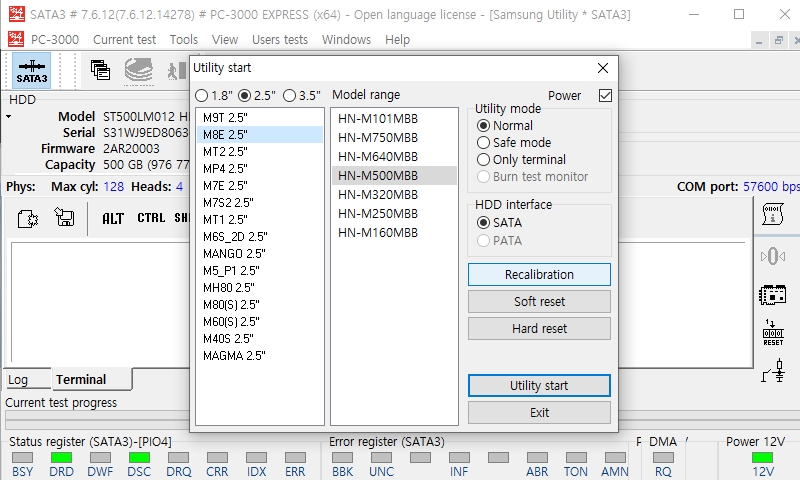Click the hard disk stack toolbar icon
Image resolution: width=800 pixels, height=480 pixels.
pos(139,70)
